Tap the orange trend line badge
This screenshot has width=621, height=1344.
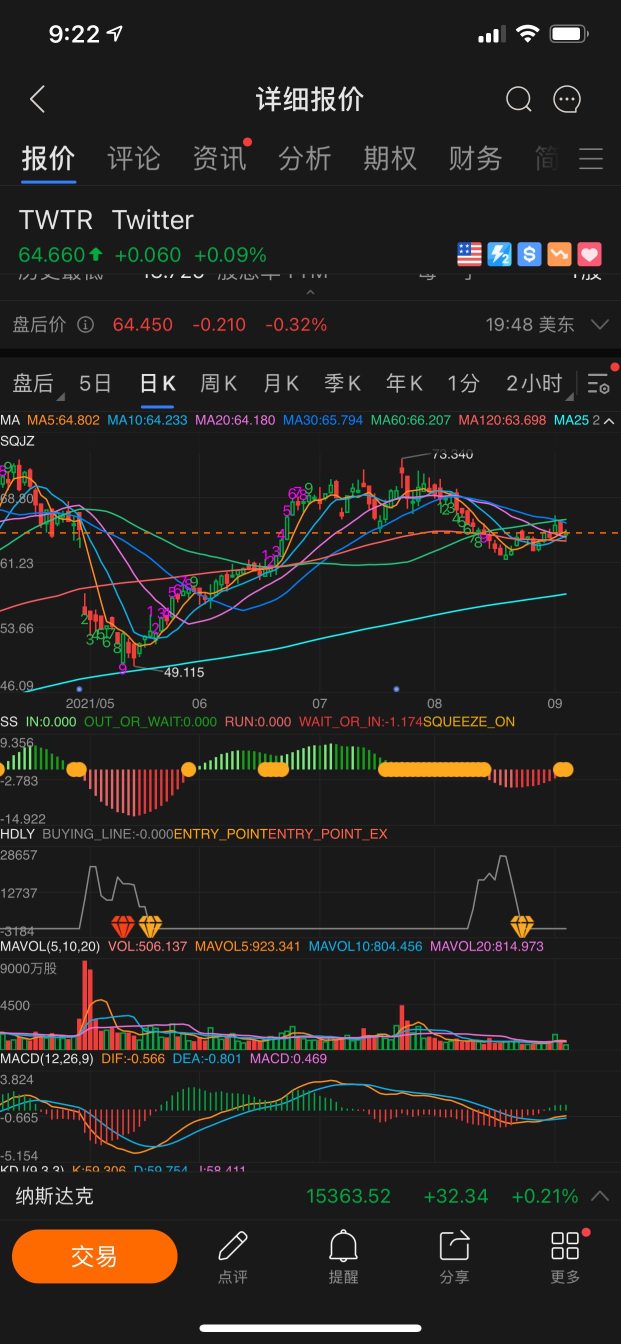pos(559,254)
